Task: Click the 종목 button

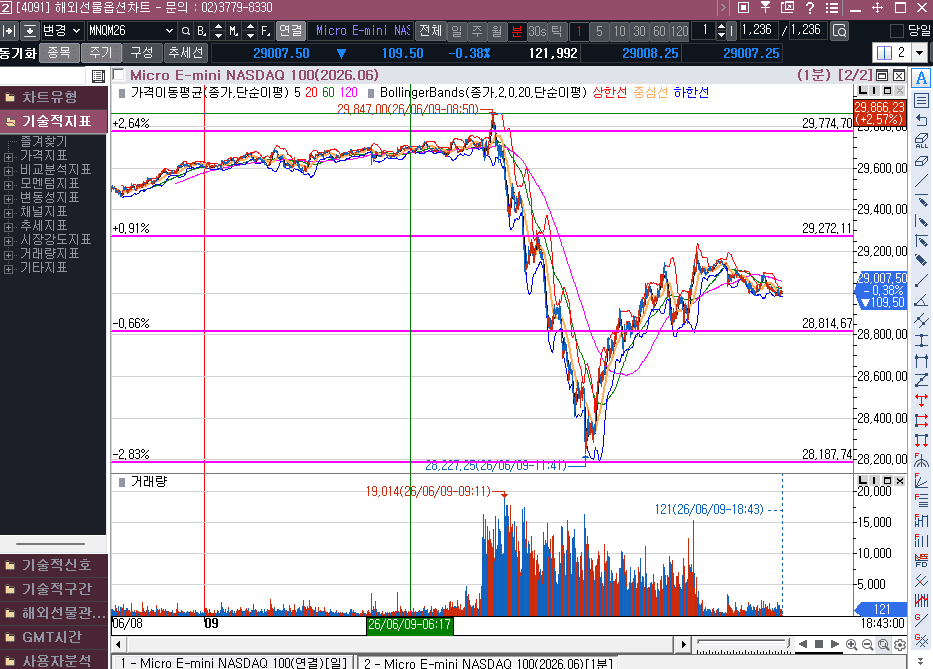Action: 59,53
